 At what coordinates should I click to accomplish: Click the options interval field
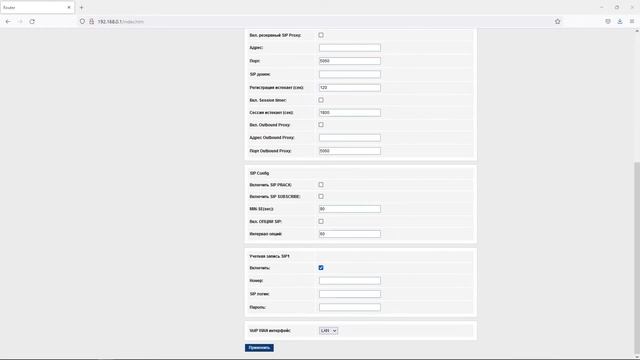(x=350, y=234)
